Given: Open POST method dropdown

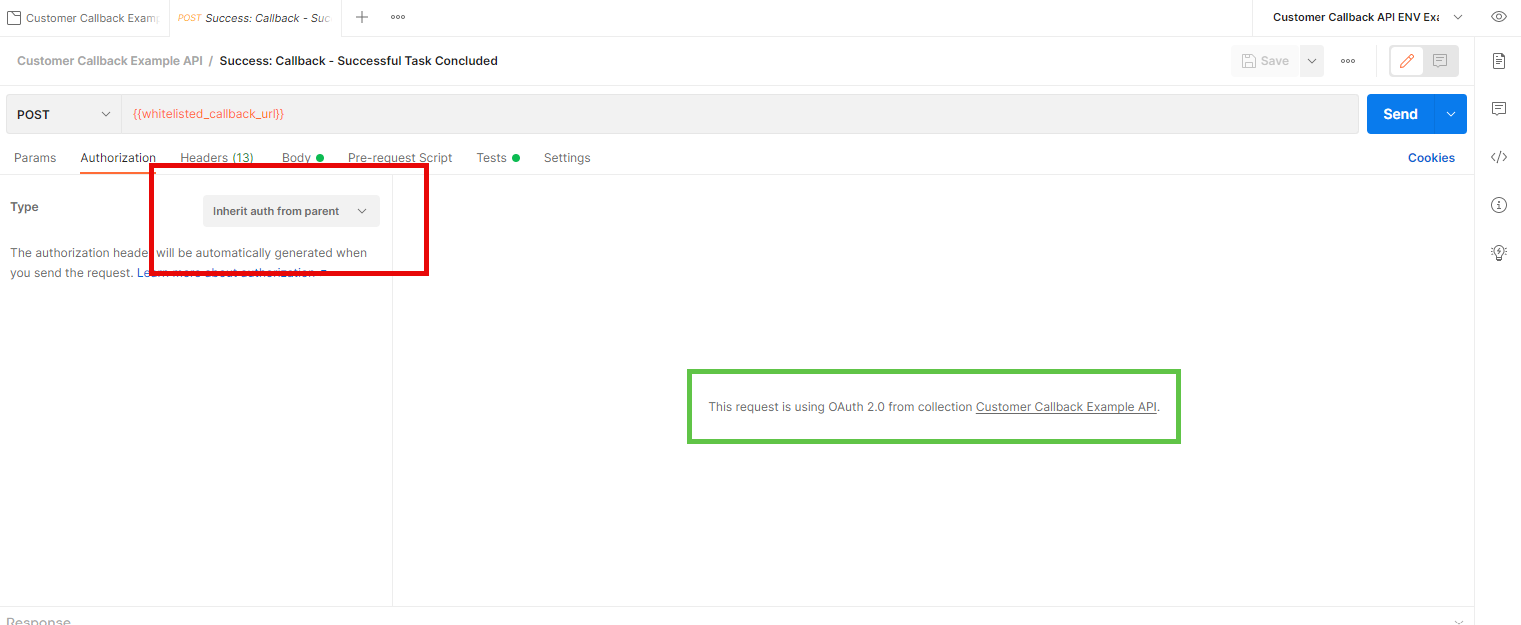Looking at the screenshot, I should 64,114.
